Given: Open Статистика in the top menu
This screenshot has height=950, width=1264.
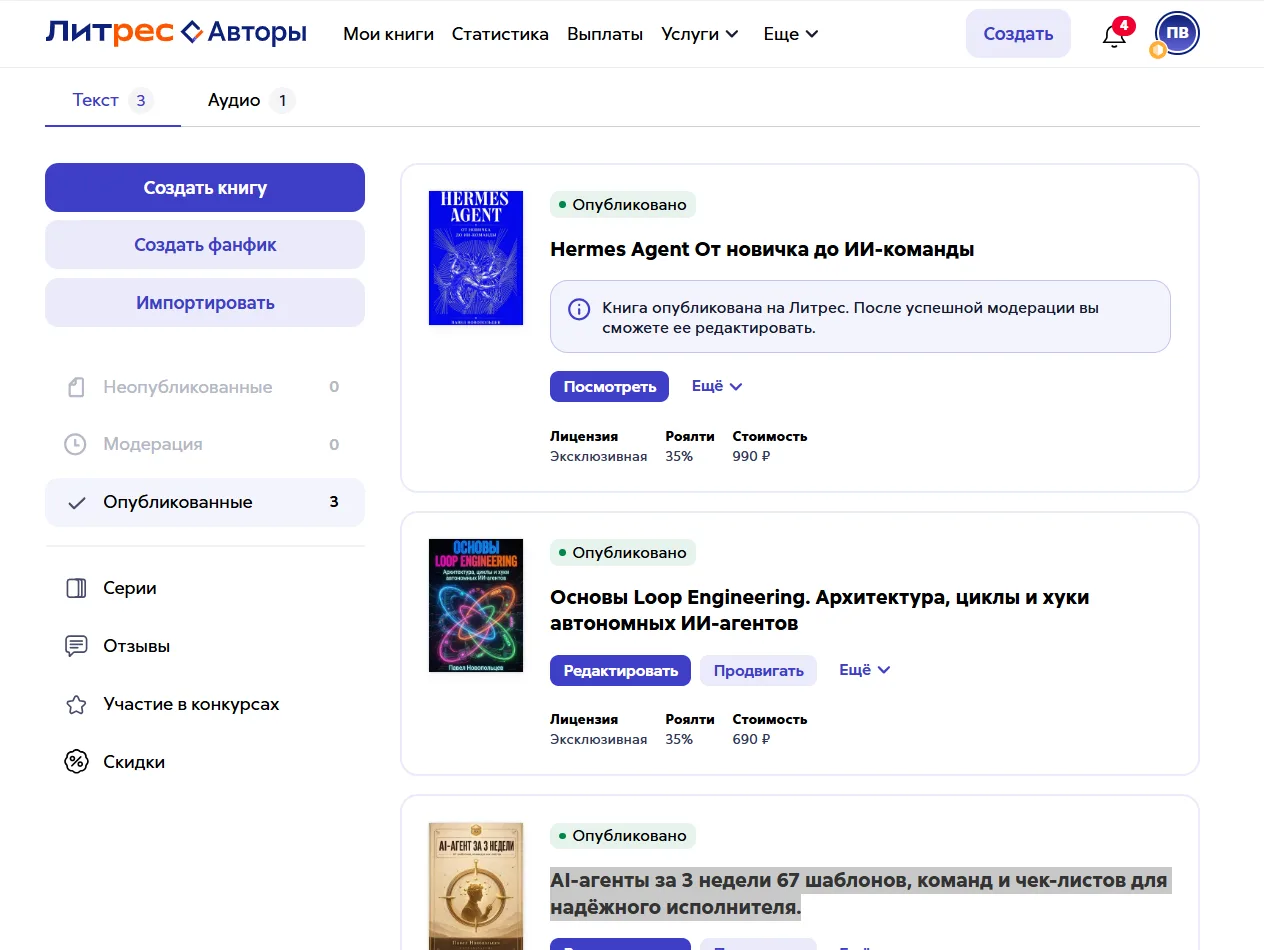Looking at the screenshot, I should coord(500,34).
